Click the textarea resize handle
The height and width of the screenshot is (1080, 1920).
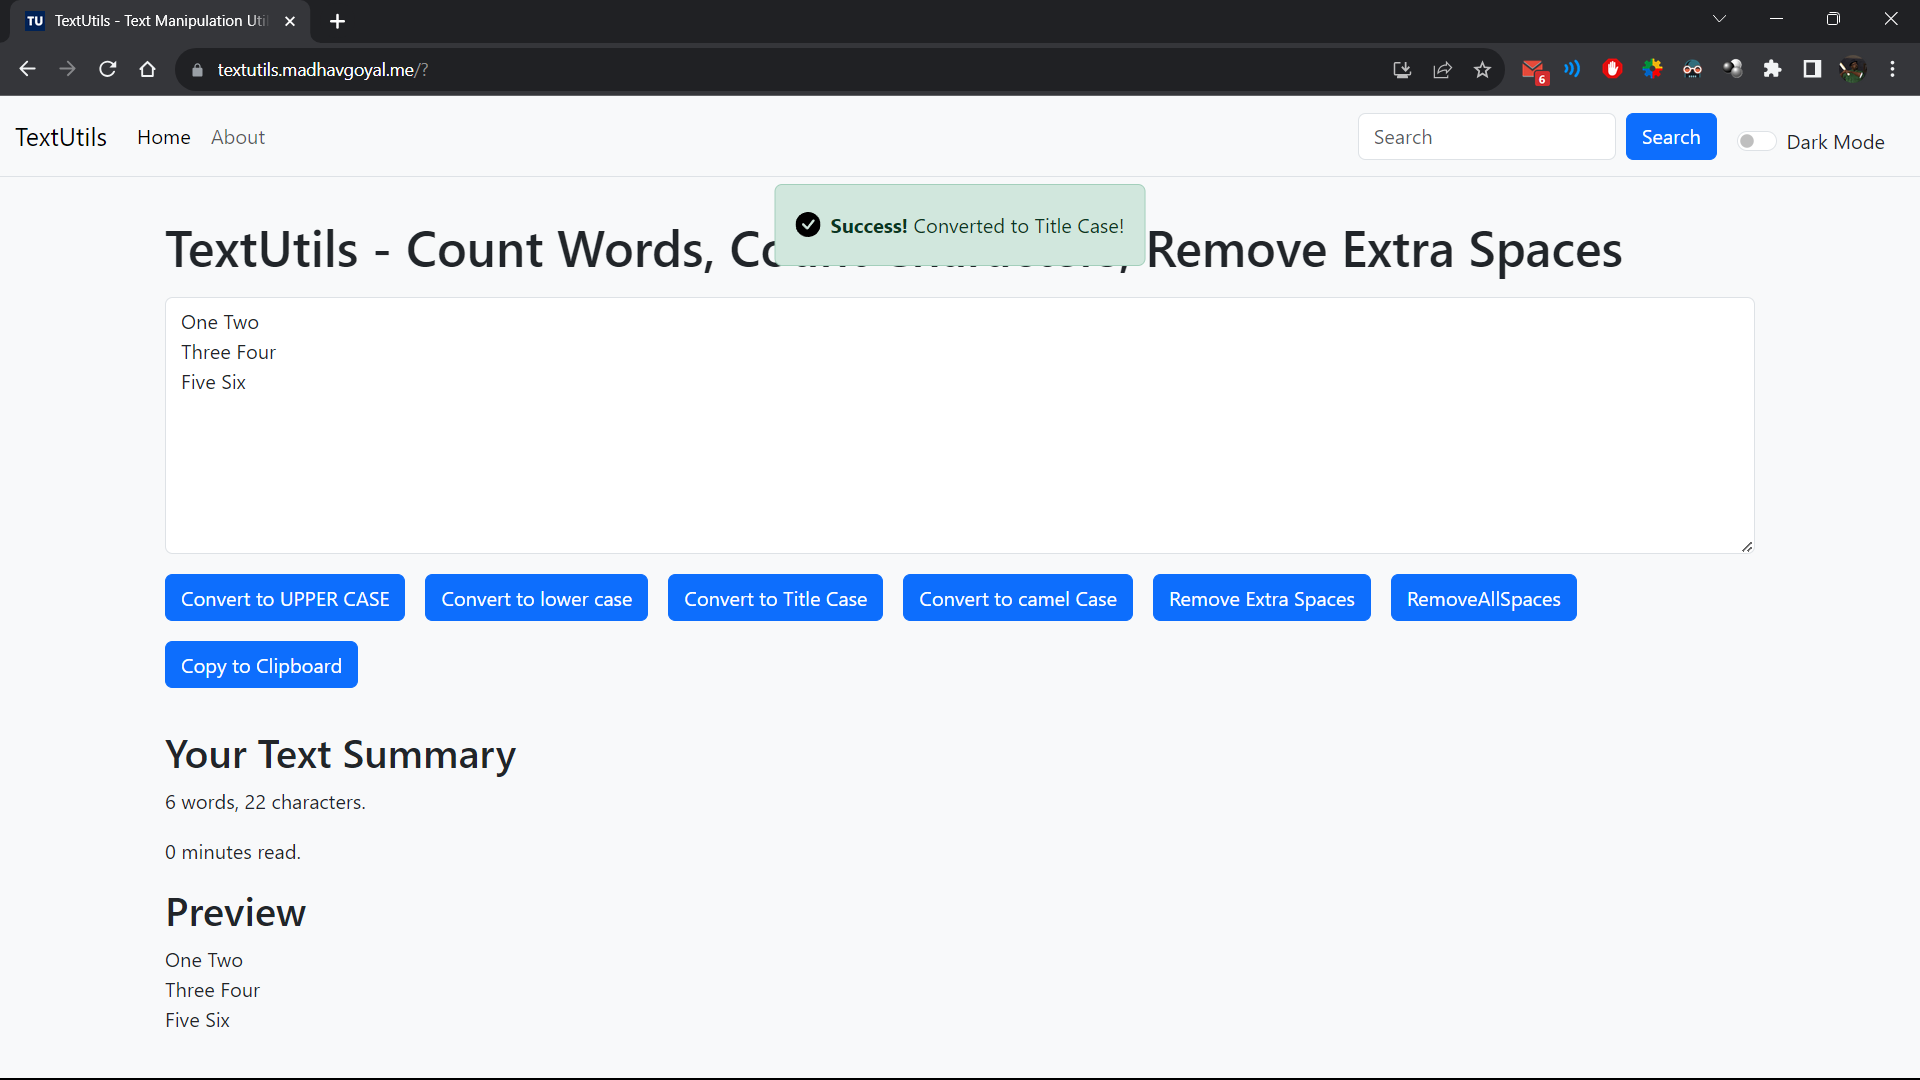tap(1746, 546)
